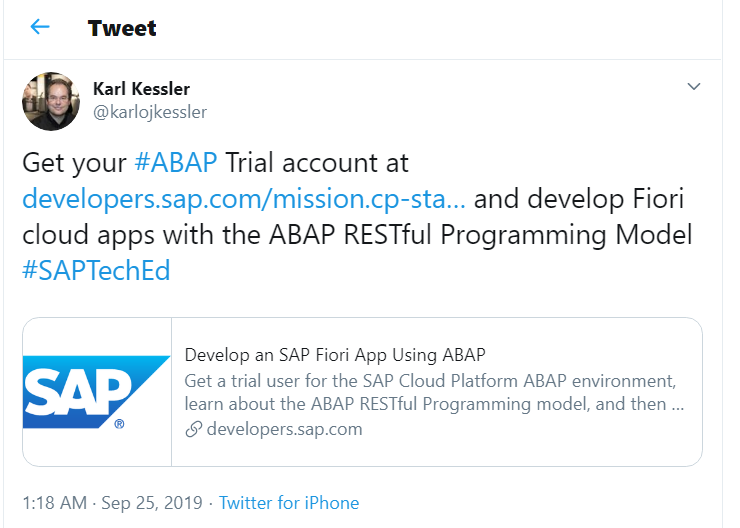Click the chain link icon in card
The width and height of the screenshot is (740, 528).
click(193, 429)
